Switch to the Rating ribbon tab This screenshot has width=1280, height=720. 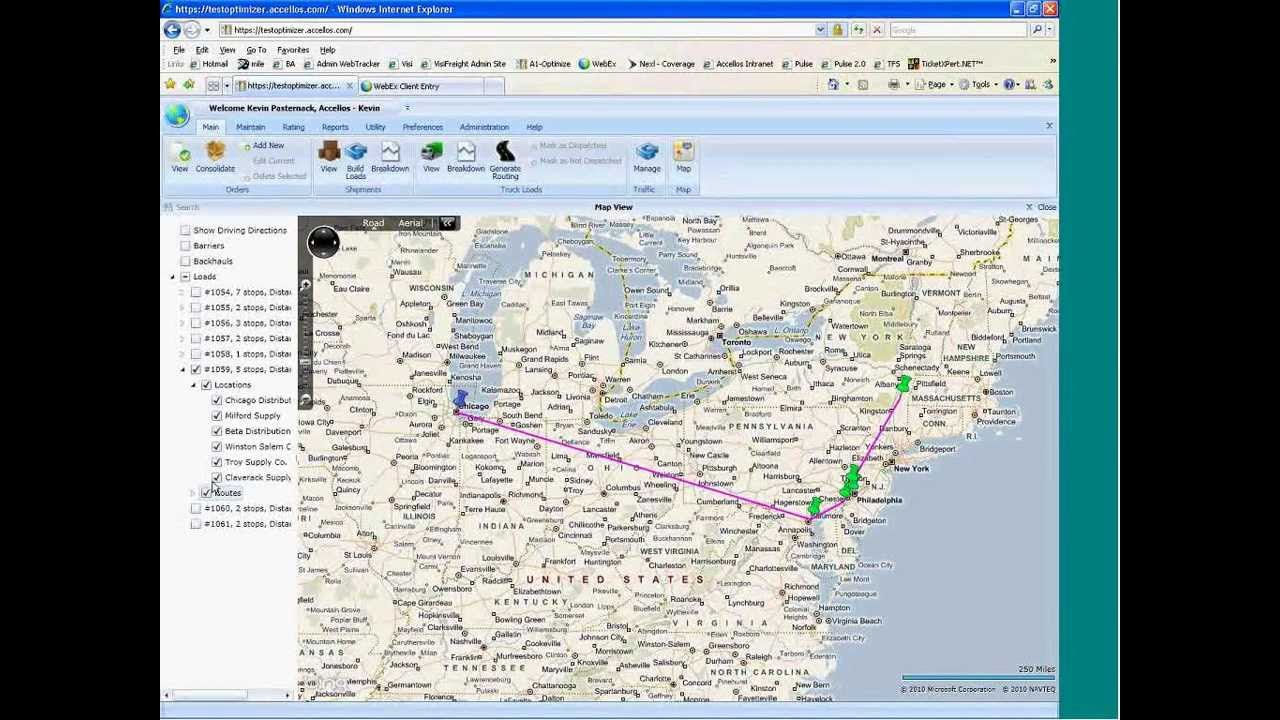(x=293, y=127)
